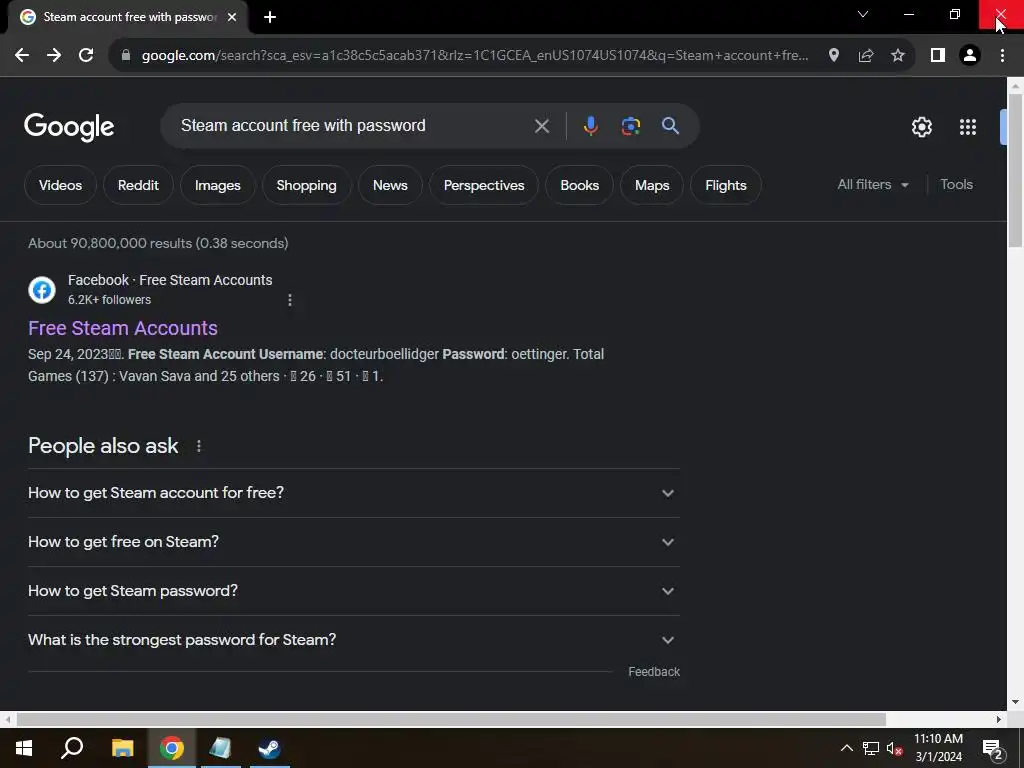
Task: Click the vertical scrollbar thumb
Action: 1015,170
